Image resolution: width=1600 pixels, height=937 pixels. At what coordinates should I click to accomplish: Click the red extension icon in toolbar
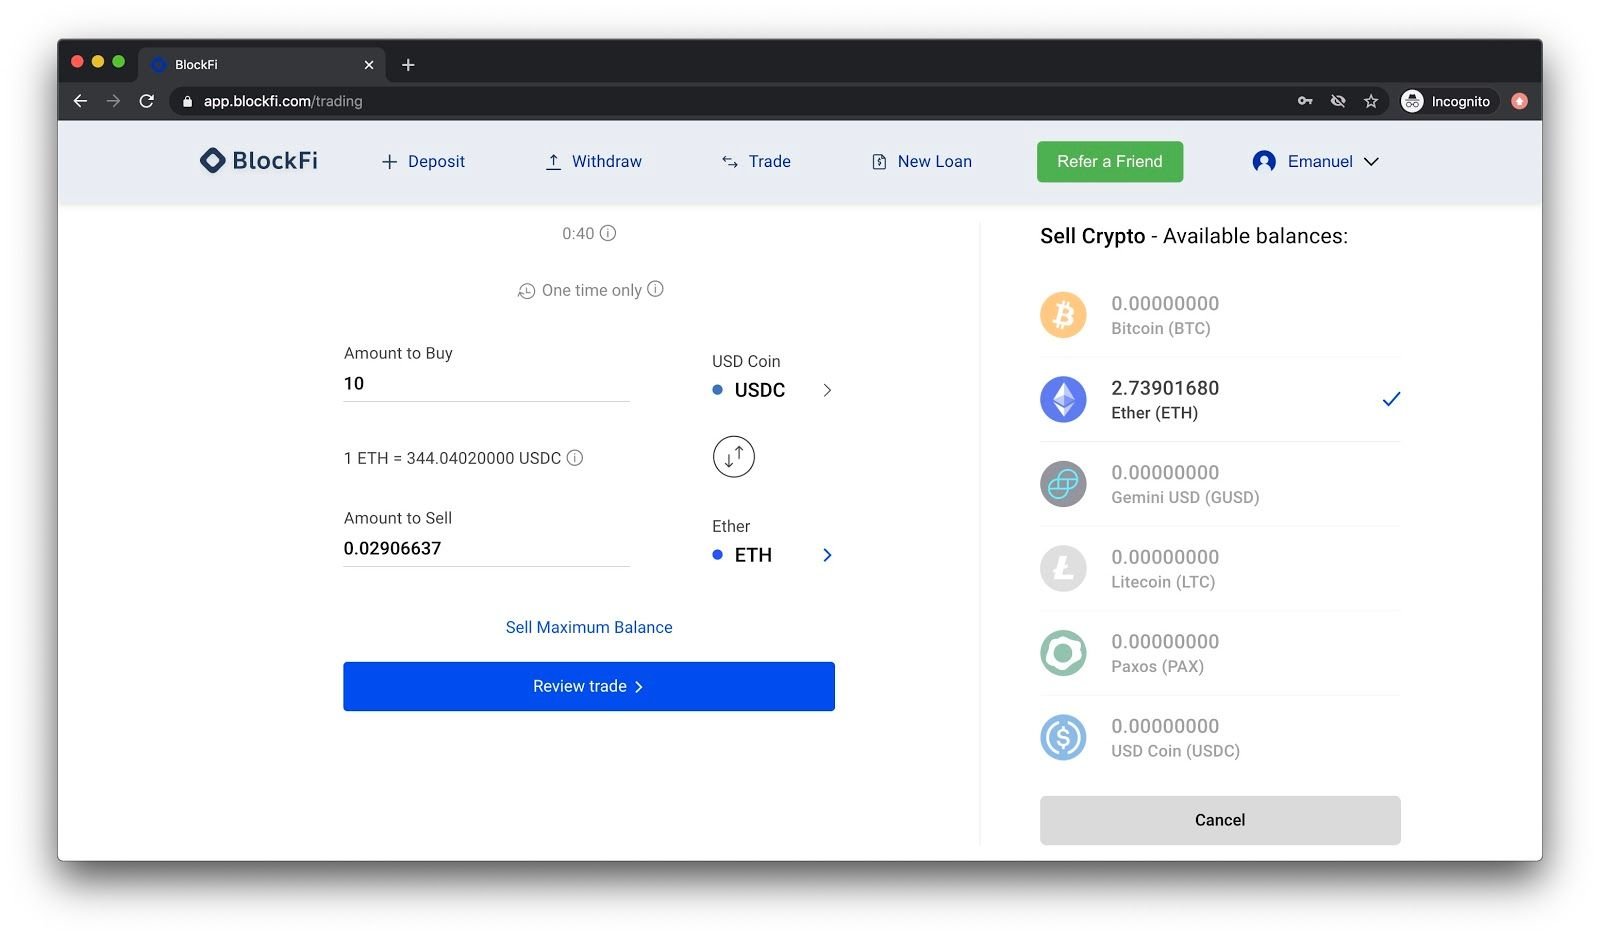[x=1519, y=101]
